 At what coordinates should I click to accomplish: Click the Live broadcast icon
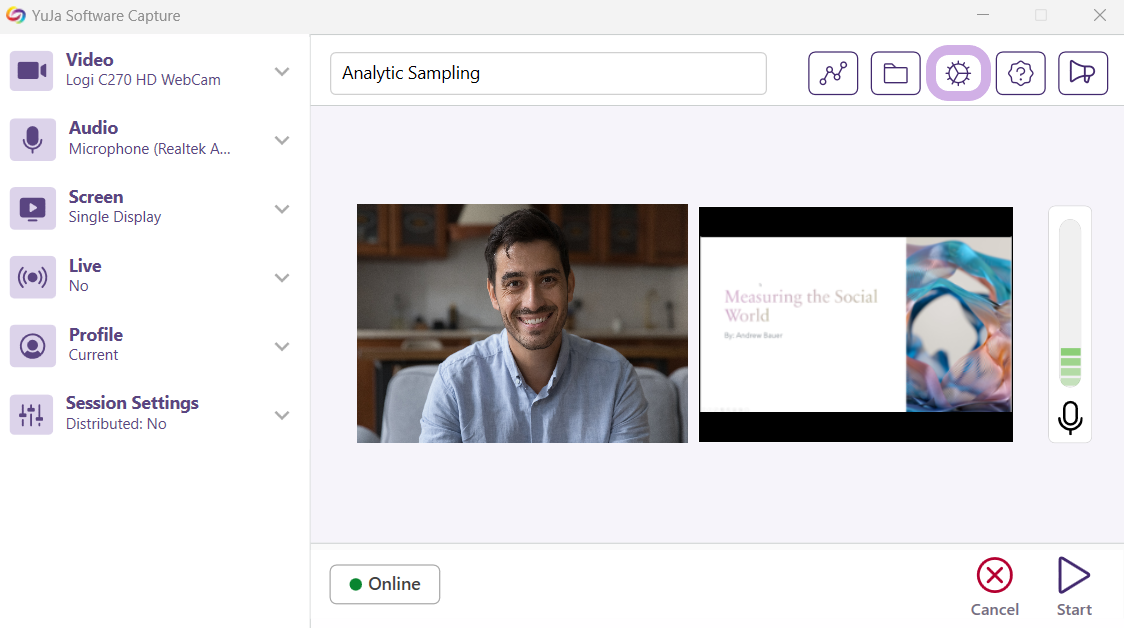[x=32, y=277]
